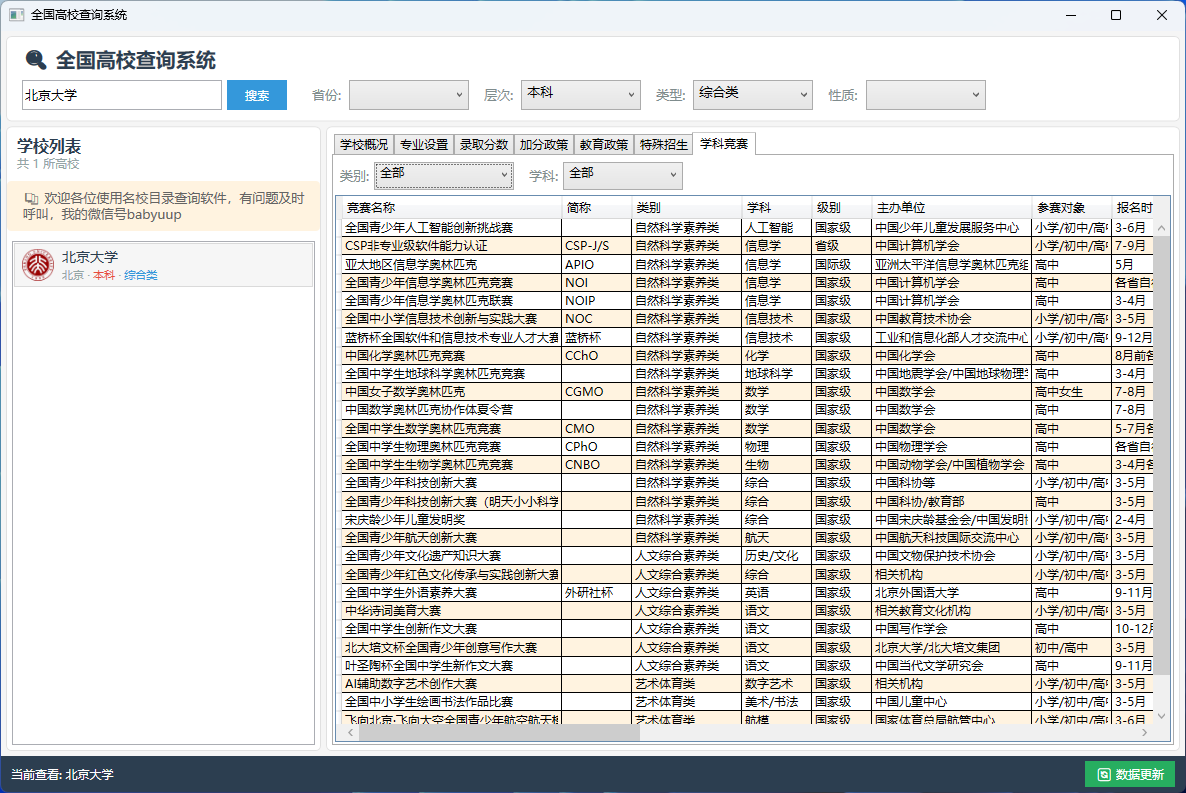This screenshot has width=1186, height=793.
Task: Select the 学科竞赛 tab
Action: click(x=724, y=143)
